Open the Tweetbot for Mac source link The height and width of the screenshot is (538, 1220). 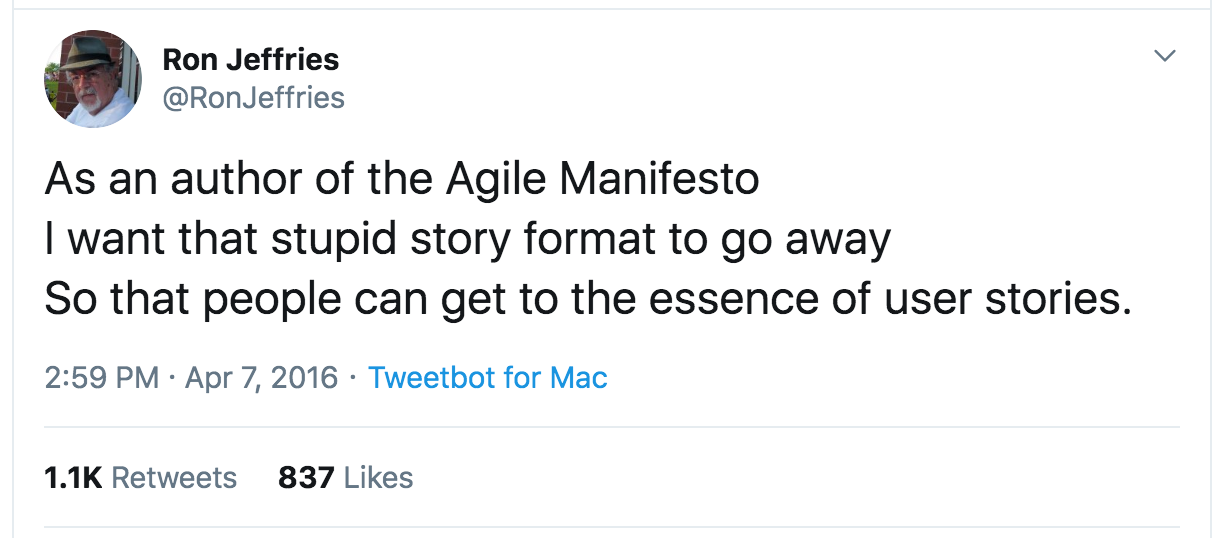(x=488, y=377)
